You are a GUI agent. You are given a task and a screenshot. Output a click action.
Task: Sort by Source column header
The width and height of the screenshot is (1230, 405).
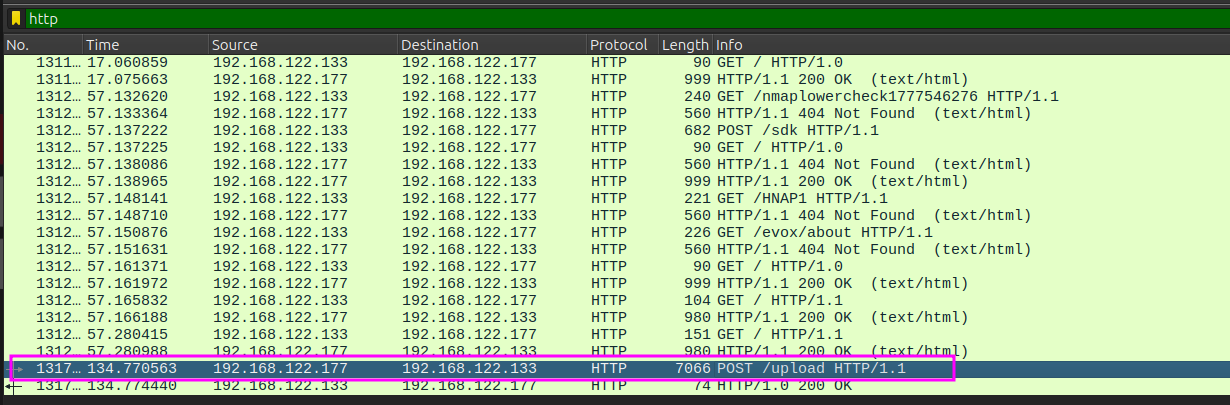[x=303, y=45]
